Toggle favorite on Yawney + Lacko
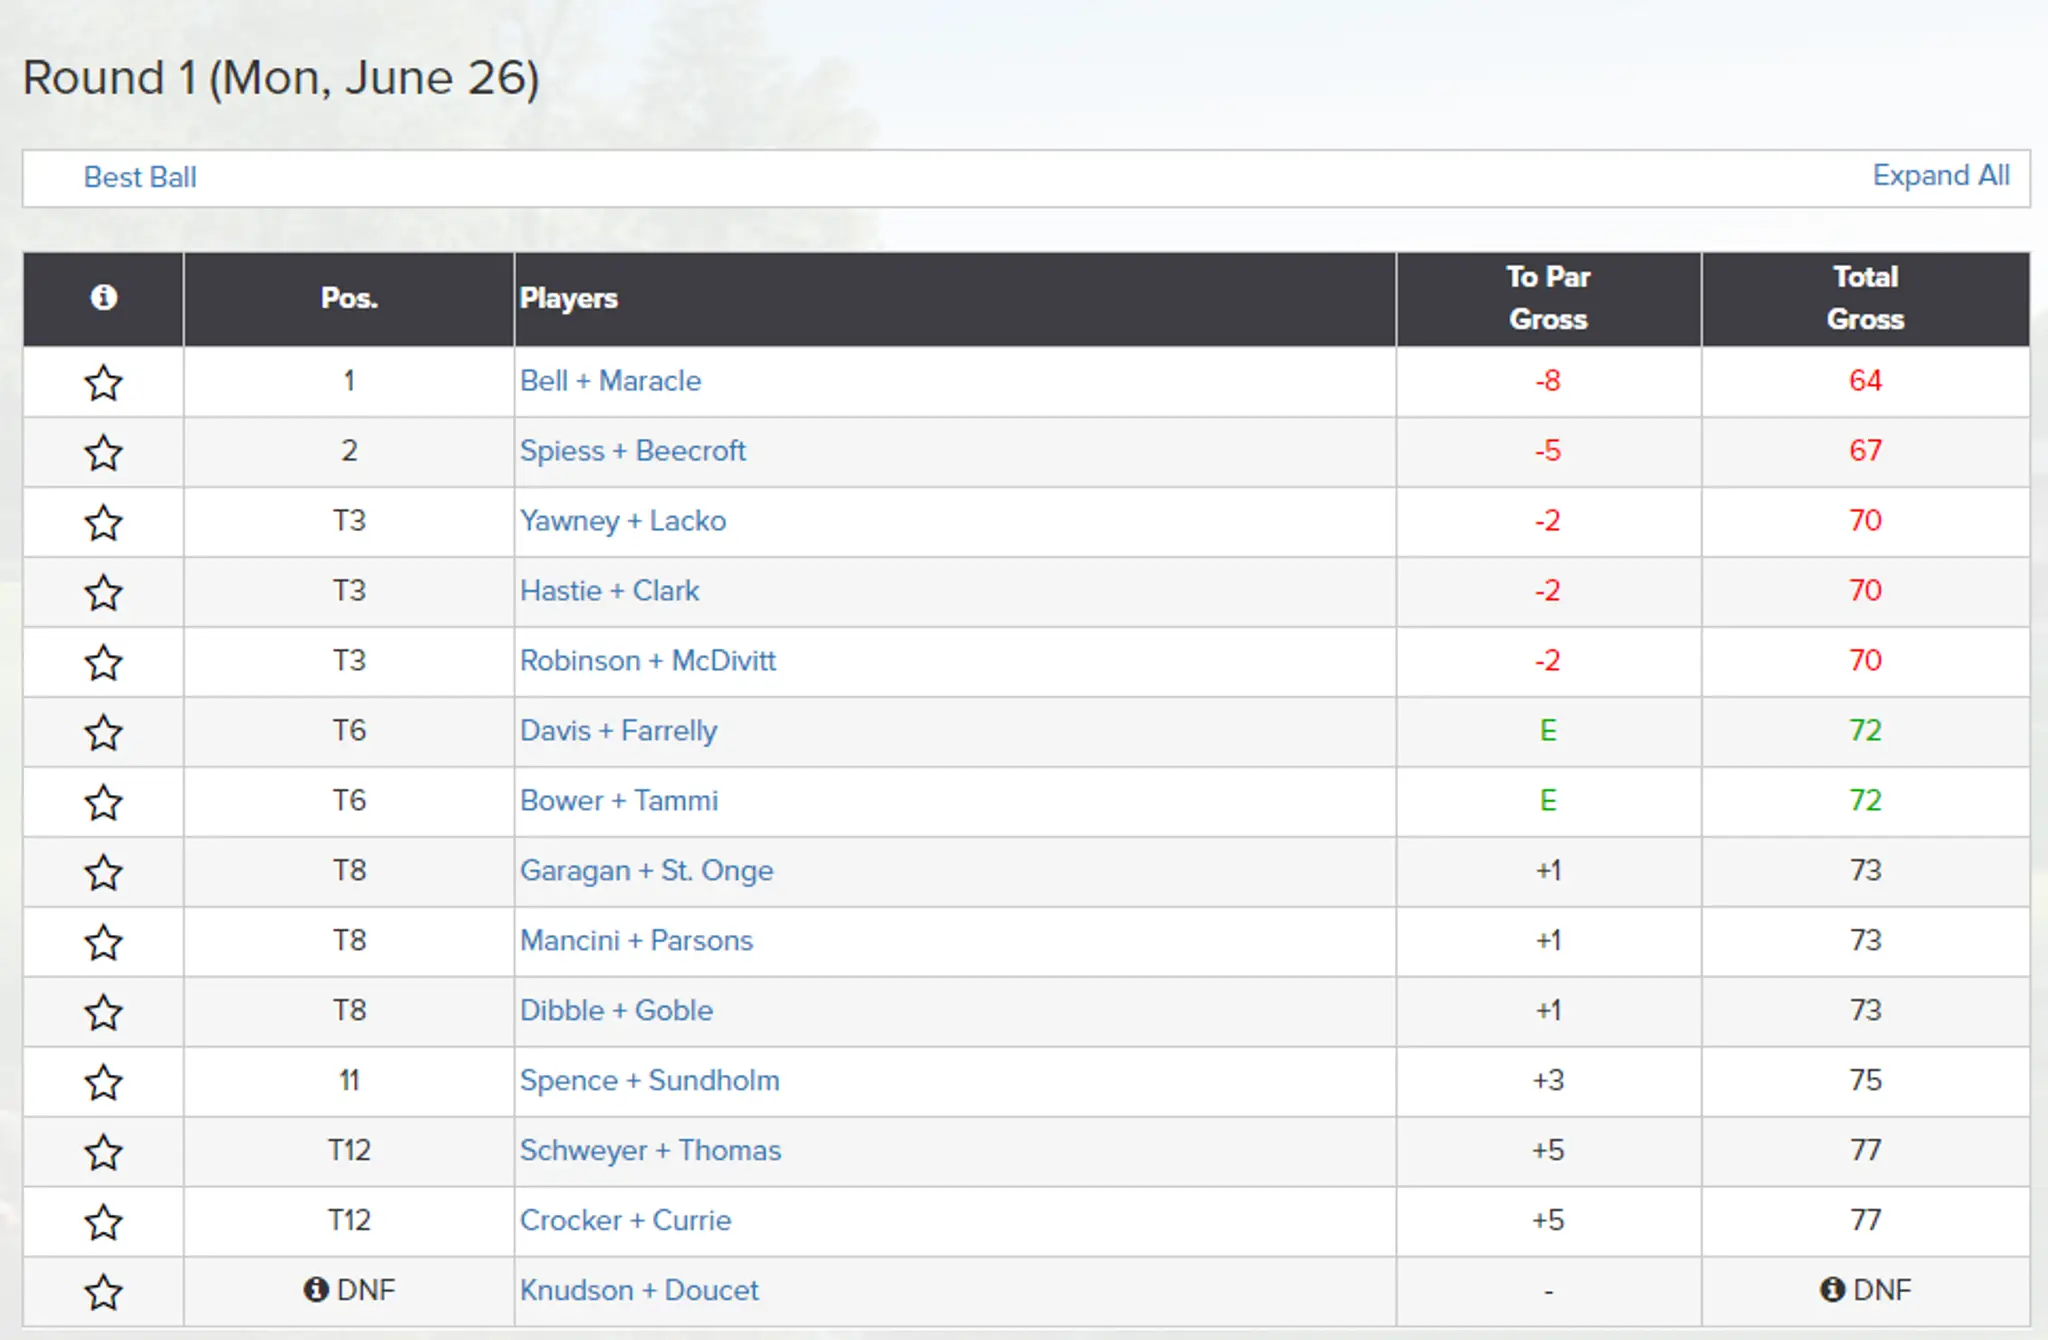This screenshot has width=2048, height=1340. pos(104,521)
